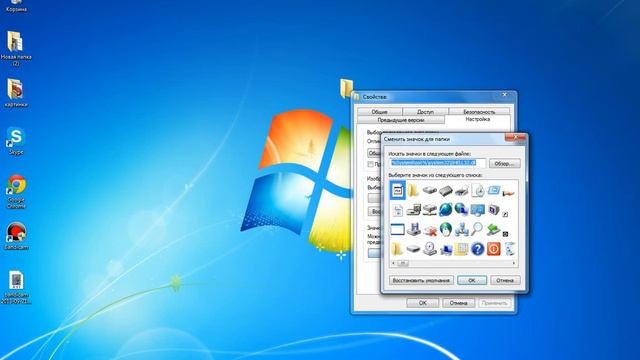Choose the folder icon in the bottom row
The width and height of the screenshot is (640, 360).
[x=396, y=249]
